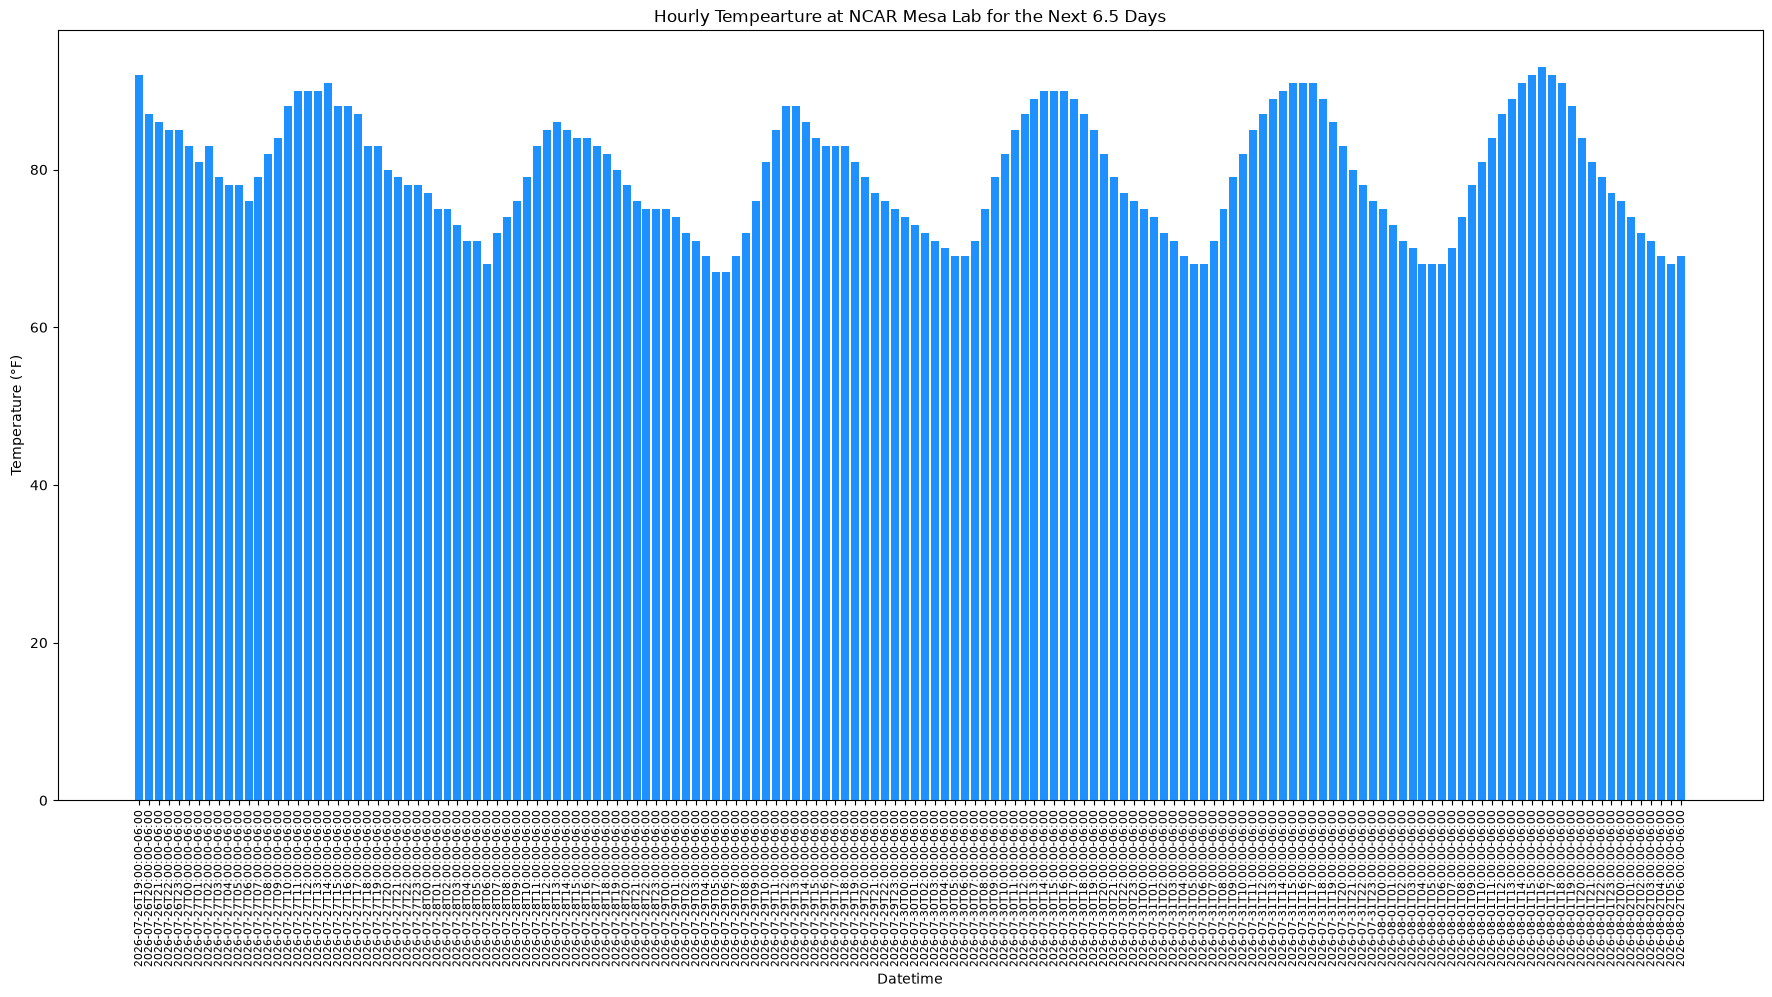
Task: Click x-axis tick label '2026-07-27T00:00:00-06:00'
Action: pos(189,888)
